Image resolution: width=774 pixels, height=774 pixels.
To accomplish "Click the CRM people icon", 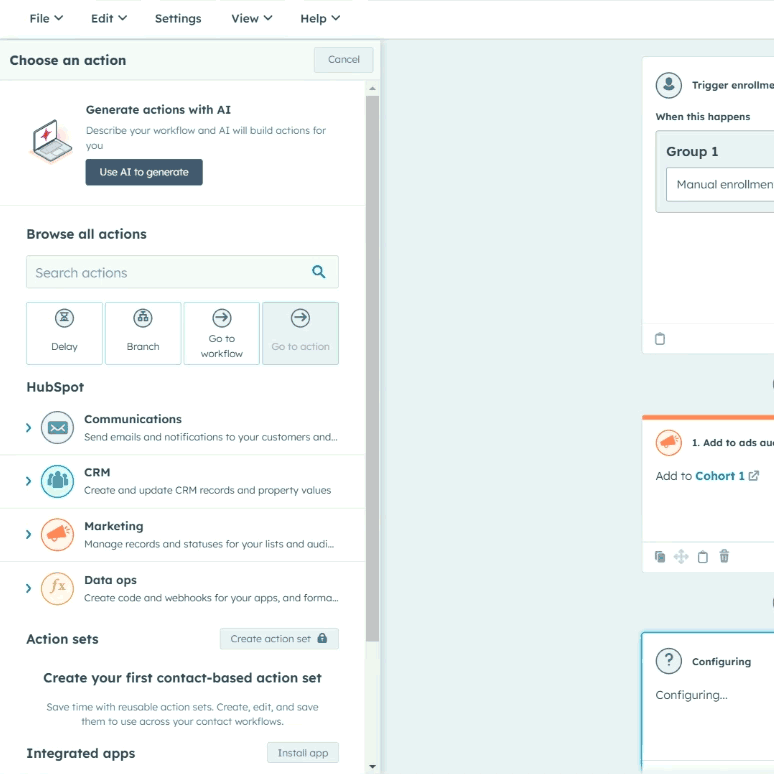I will (57, 481).
